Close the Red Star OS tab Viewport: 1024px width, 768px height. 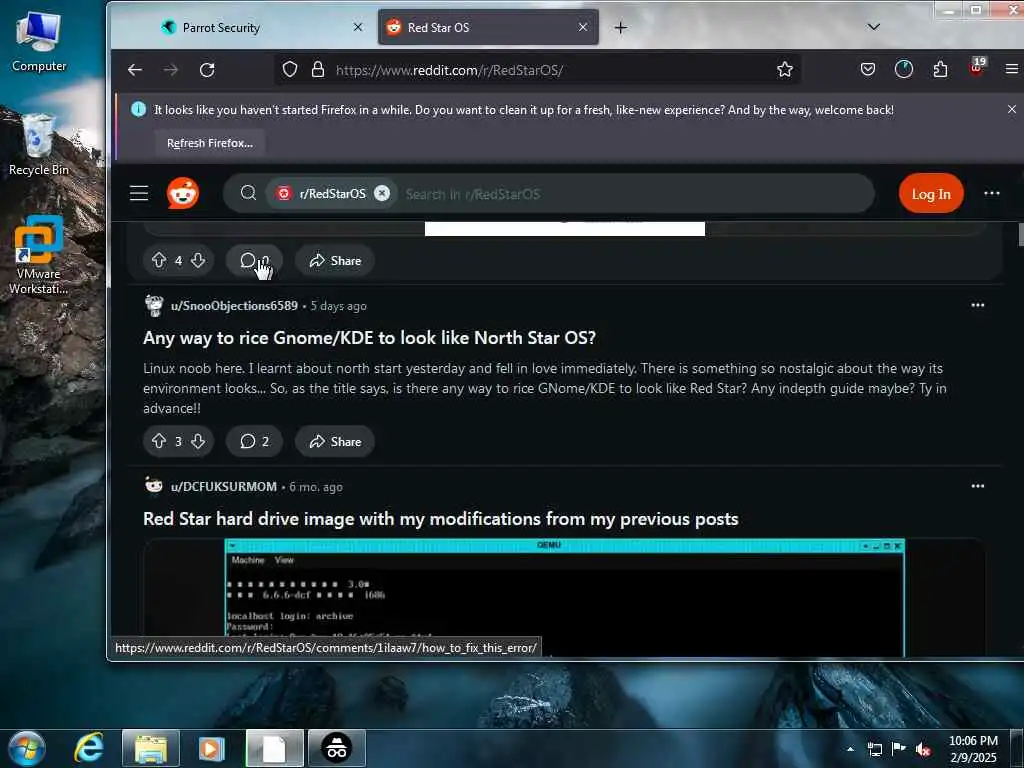[x=583, y=27]
